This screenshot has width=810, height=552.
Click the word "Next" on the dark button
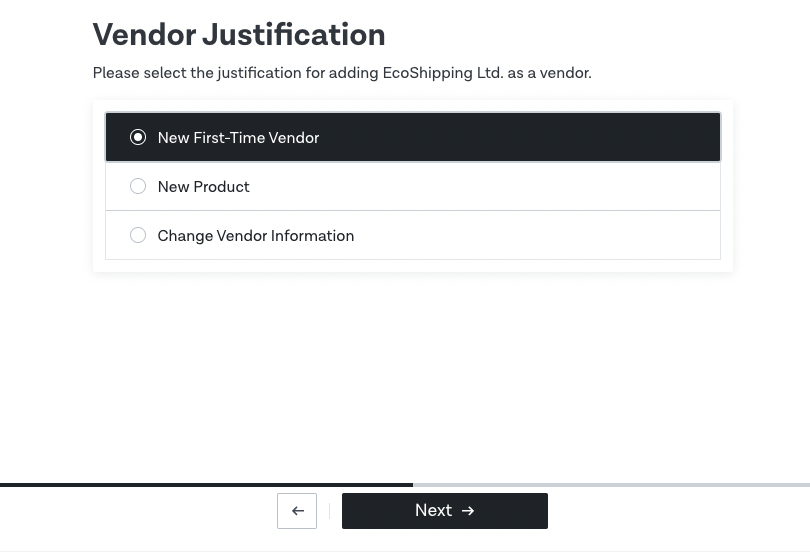433,511
